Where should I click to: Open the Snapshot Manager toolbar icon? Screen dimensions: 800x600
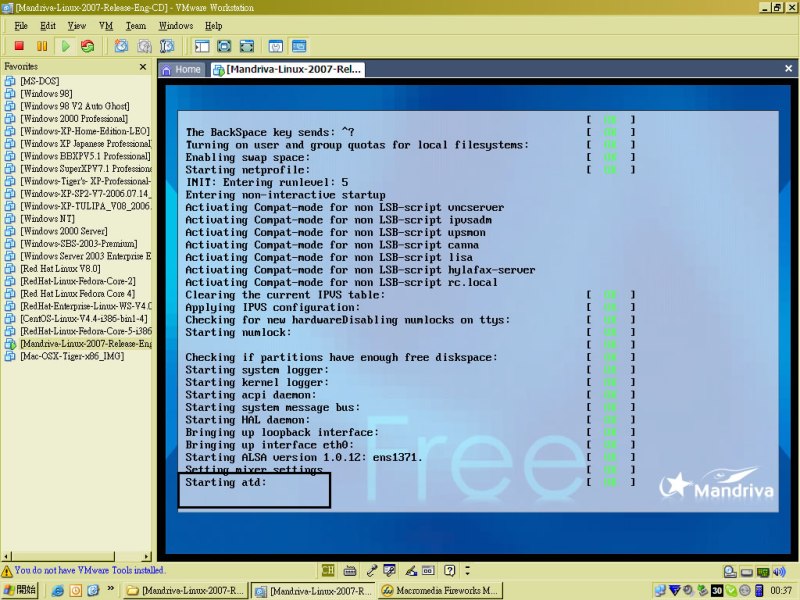point(167,46)
